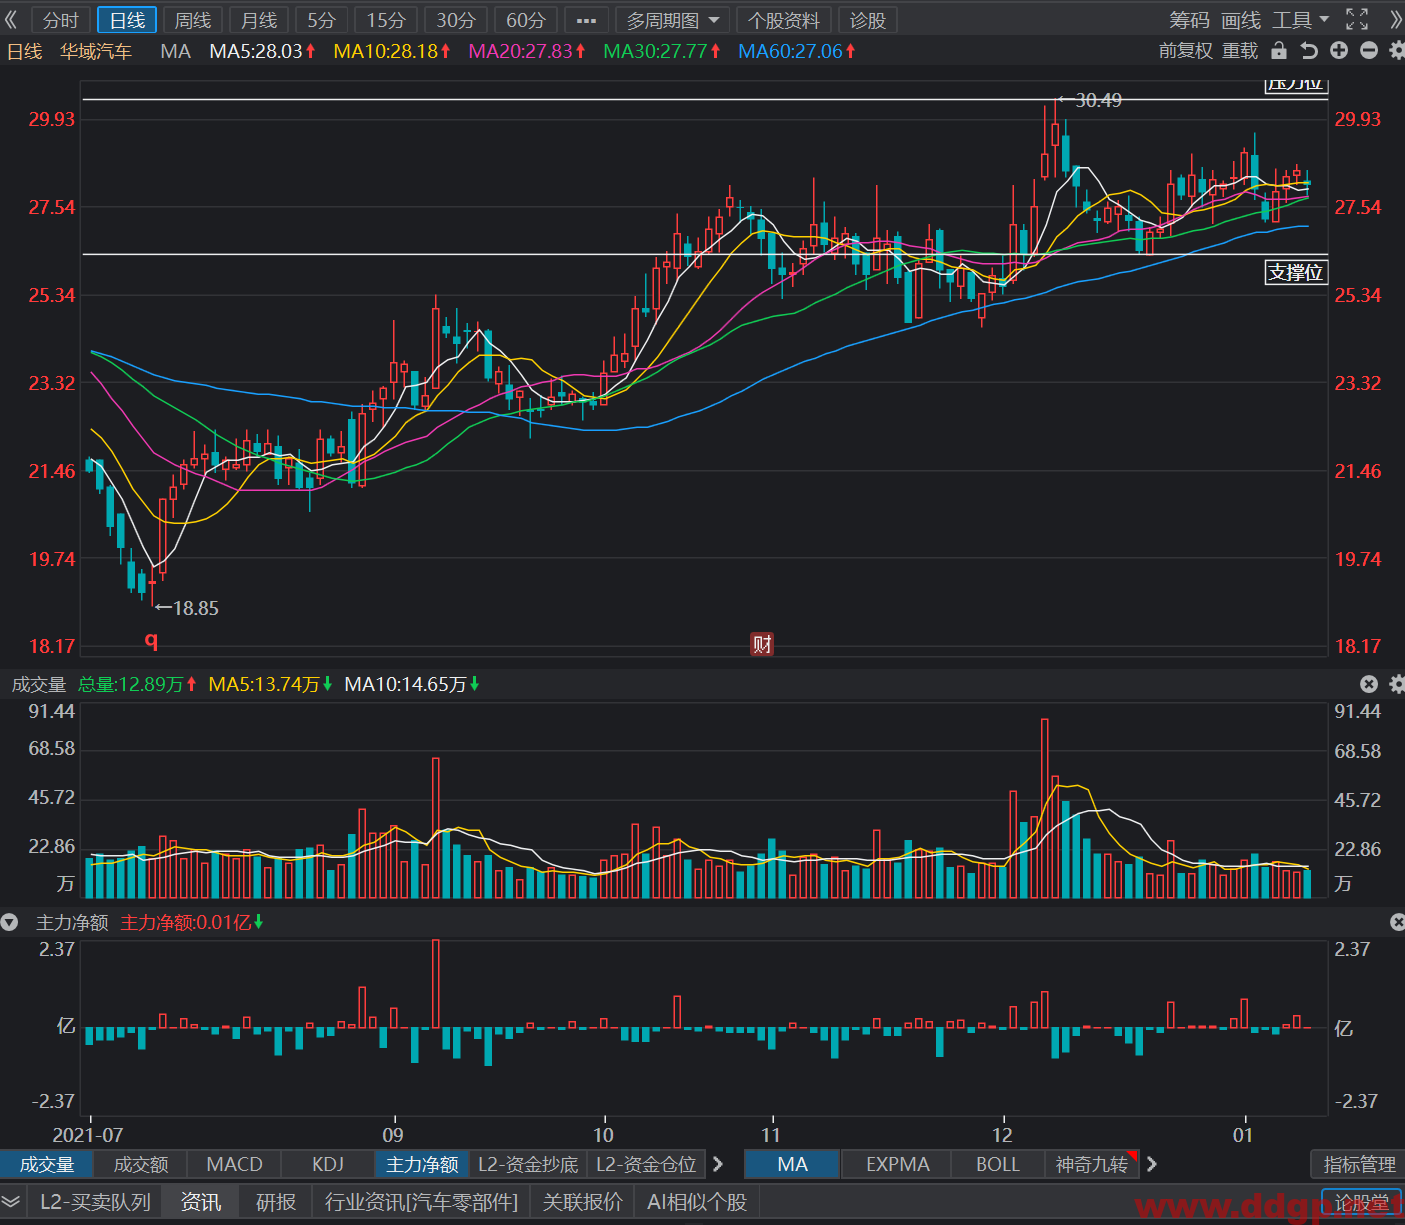Screen dimensions: 1405x1225
Task: Zoom out the chart with the minus icon
Action: point(1369,51)
